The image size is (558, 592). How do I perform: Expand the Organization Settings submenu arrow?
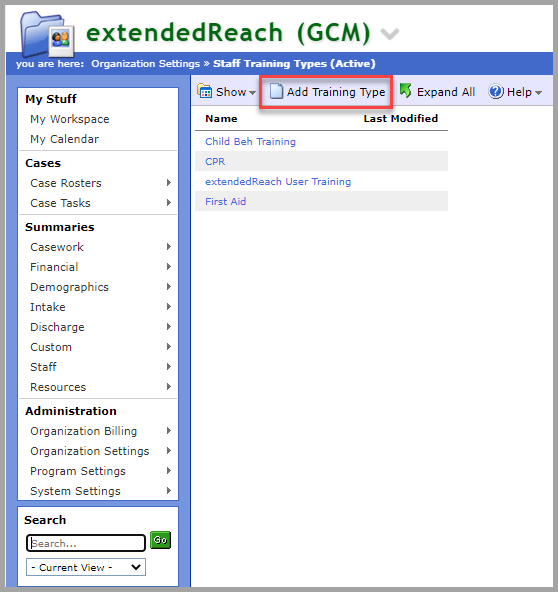point(169,450)
